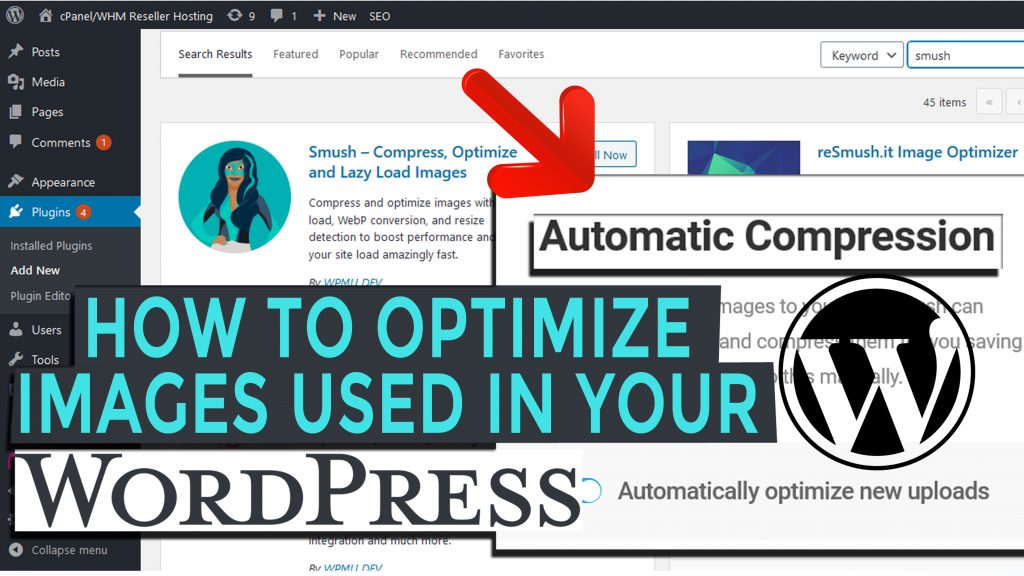Switch to the Featured plugins tab
The height and width of the screenshot is (576, 1024).
click(295, 54)
